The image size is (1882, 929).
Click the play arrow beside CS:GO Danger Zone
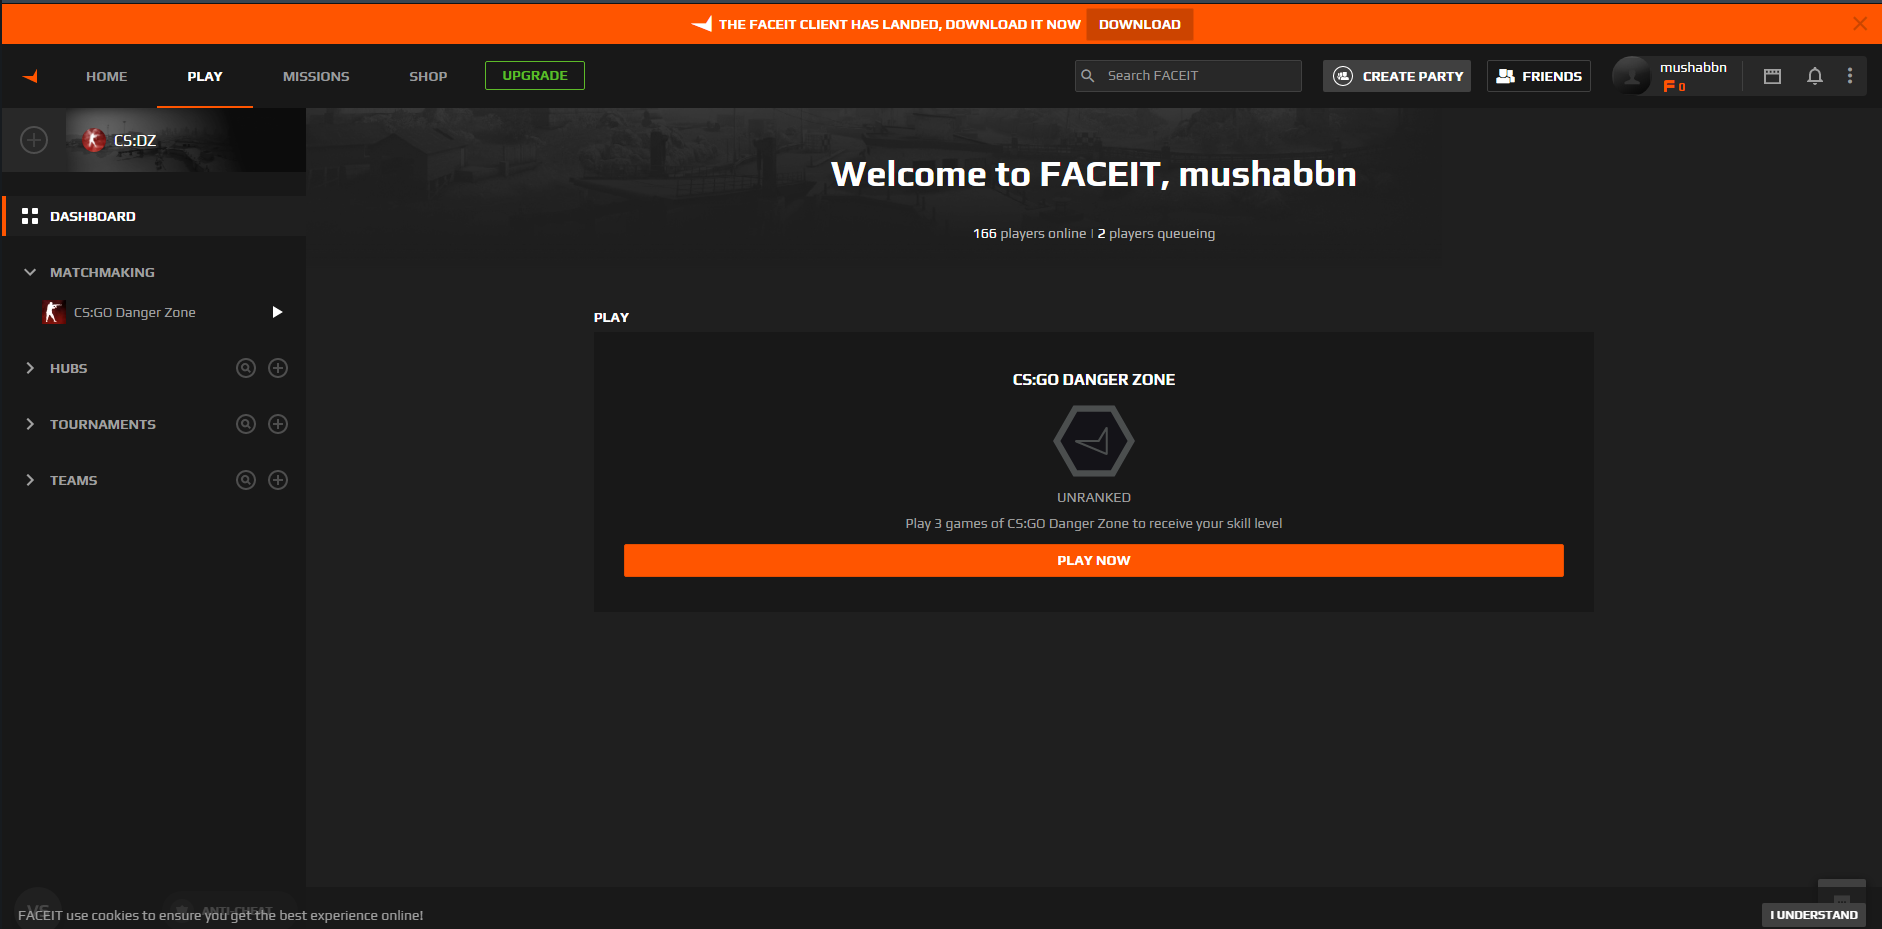(277, 312)
